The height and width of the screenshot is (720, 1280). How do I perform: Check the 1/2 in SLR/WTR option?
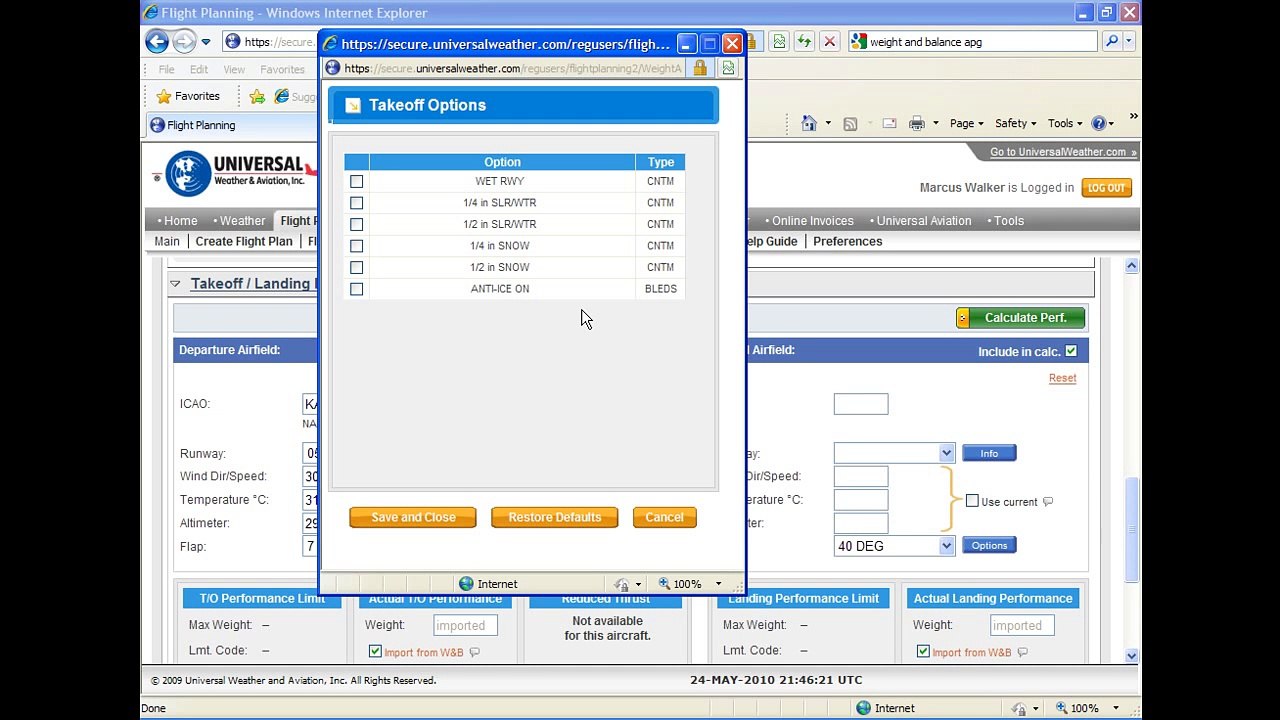(x=356, y=224)
